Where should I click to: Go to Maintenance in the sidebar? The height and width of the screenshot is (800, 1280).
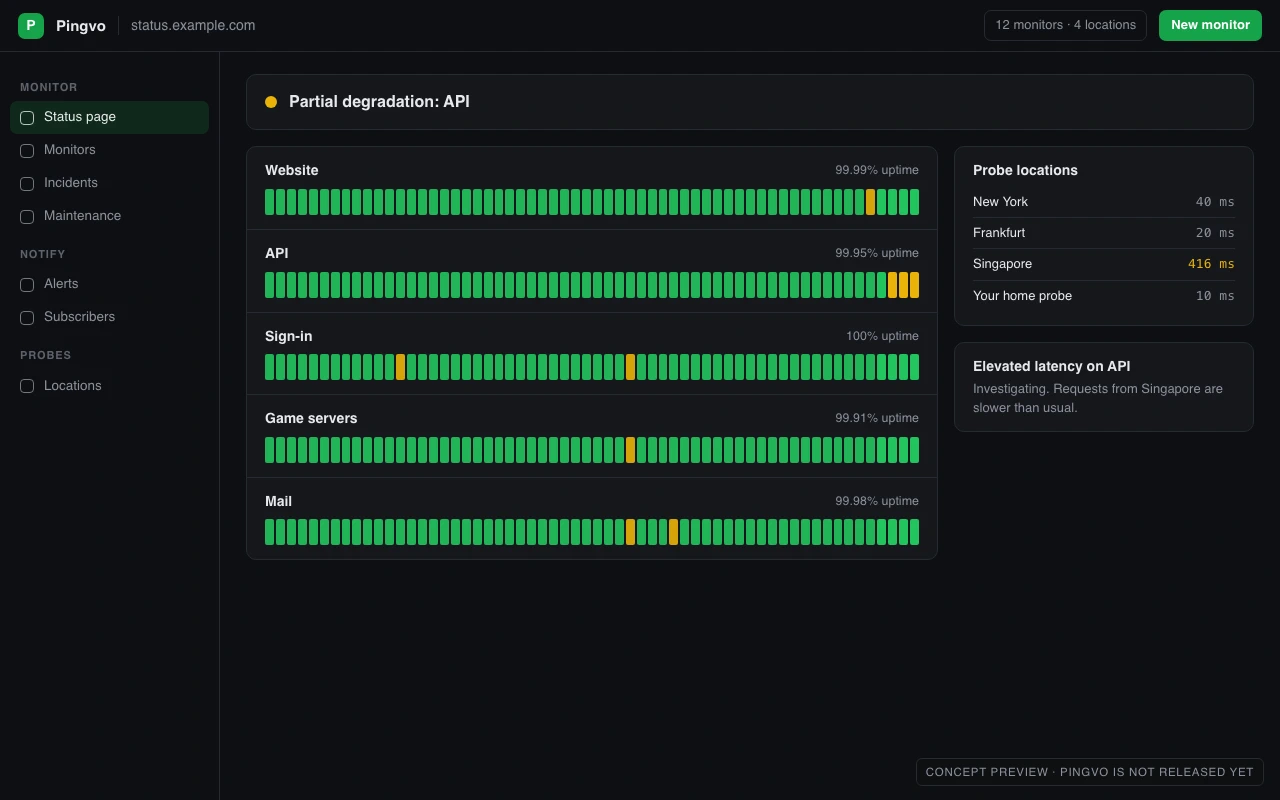pyautogui.click(x=109, y=216)
